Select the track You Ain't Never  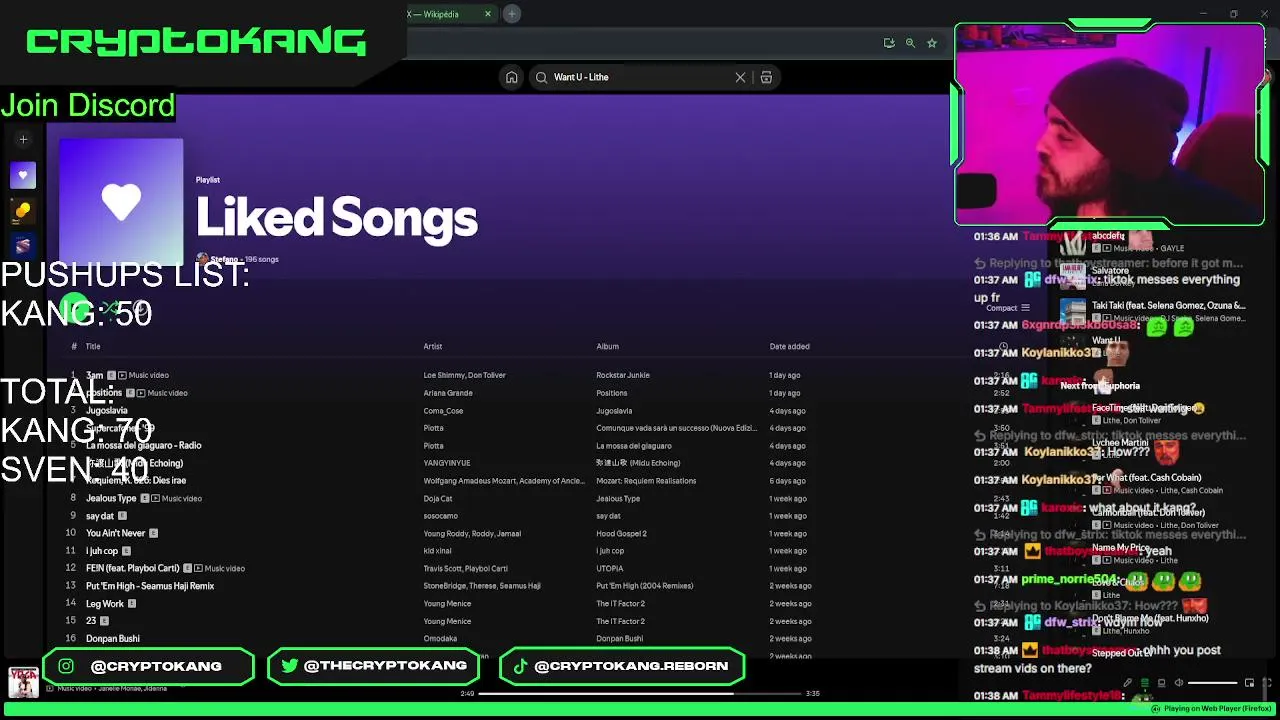coord(116,533)
